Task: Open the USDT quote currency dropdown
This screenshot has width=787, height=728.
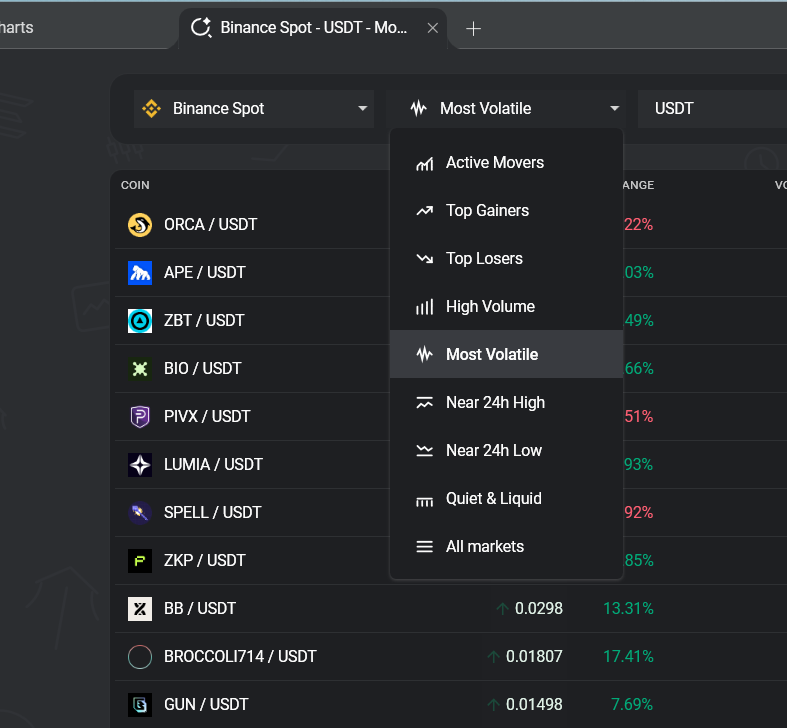Action: [x=715, y=108]
